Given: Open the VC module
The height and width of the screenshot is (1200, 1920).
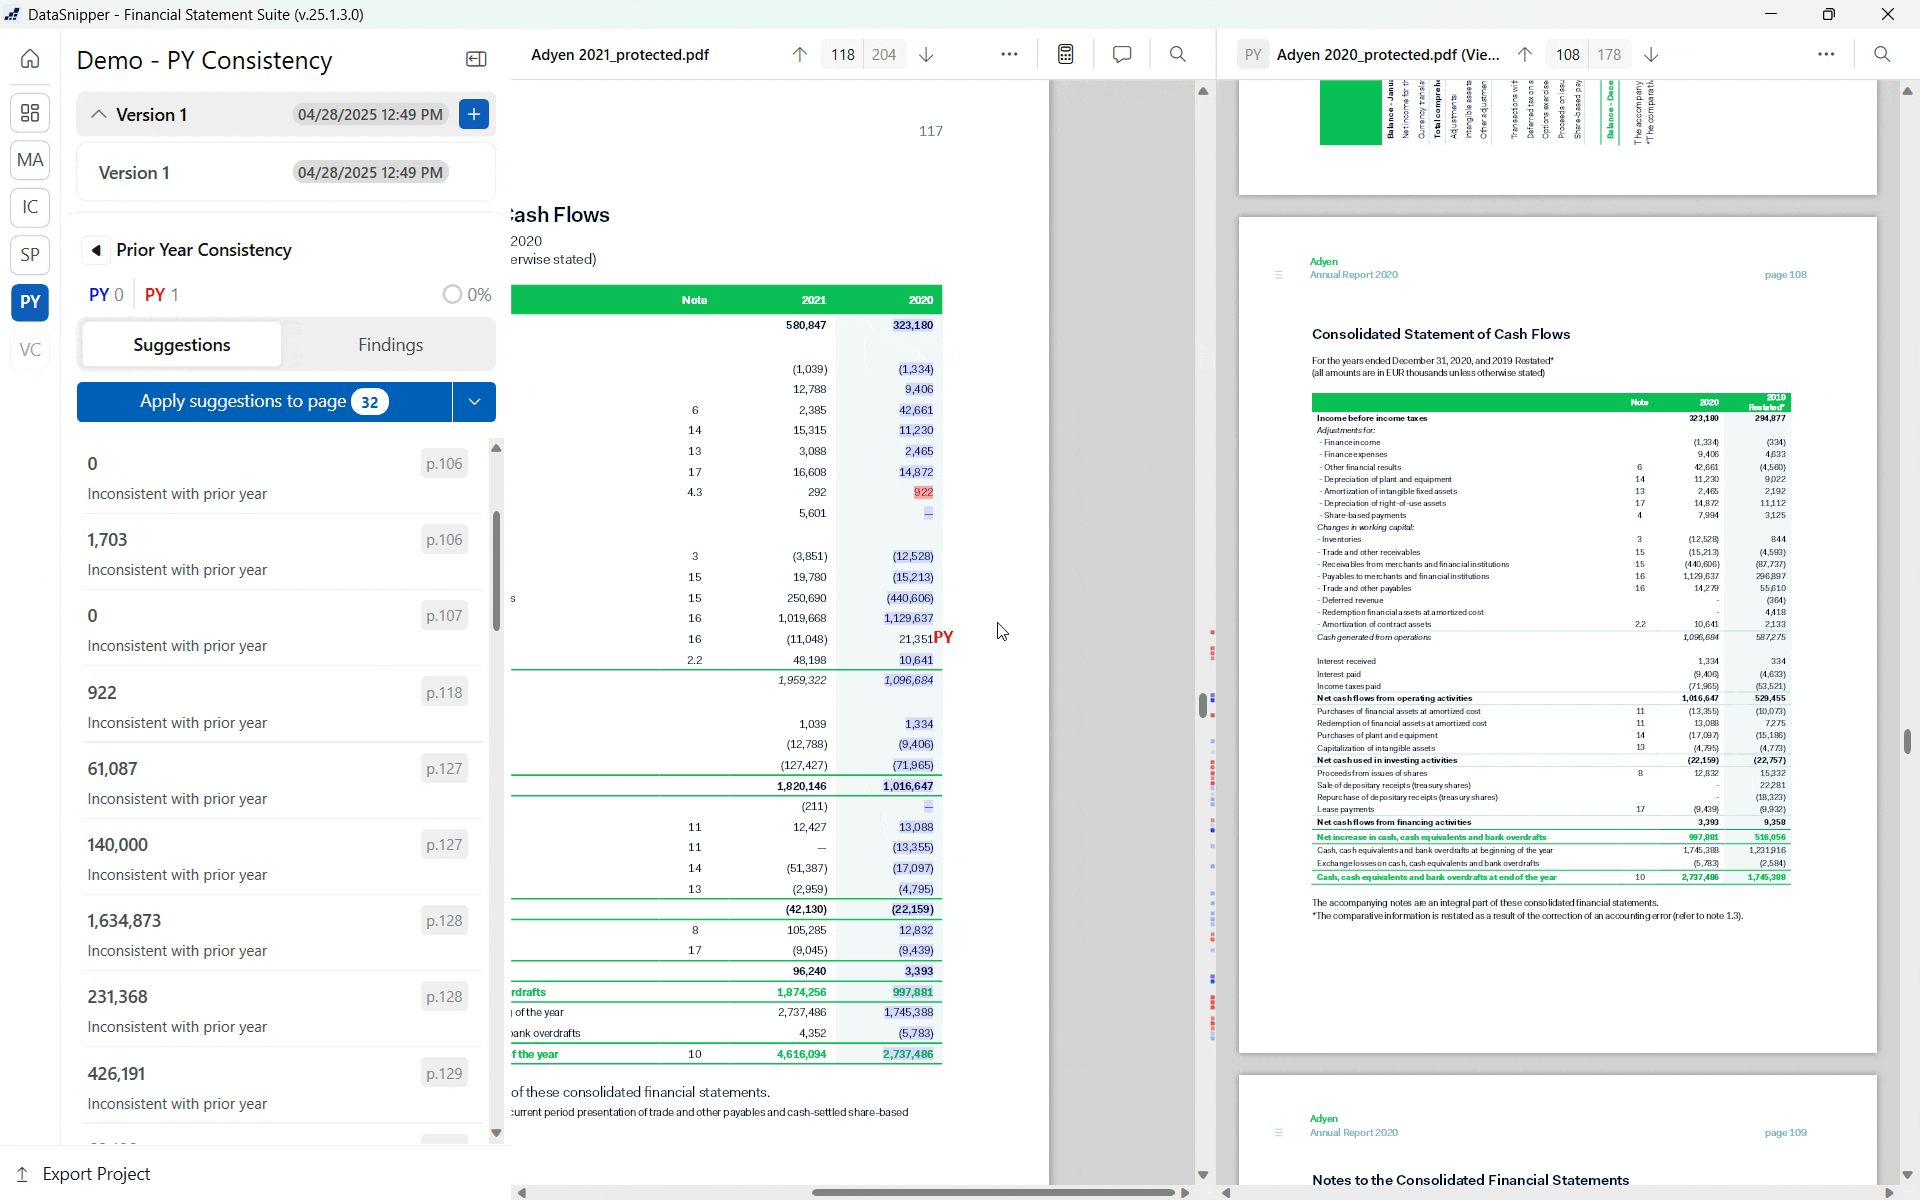Looking at the screenshot, I should point(30,350).
